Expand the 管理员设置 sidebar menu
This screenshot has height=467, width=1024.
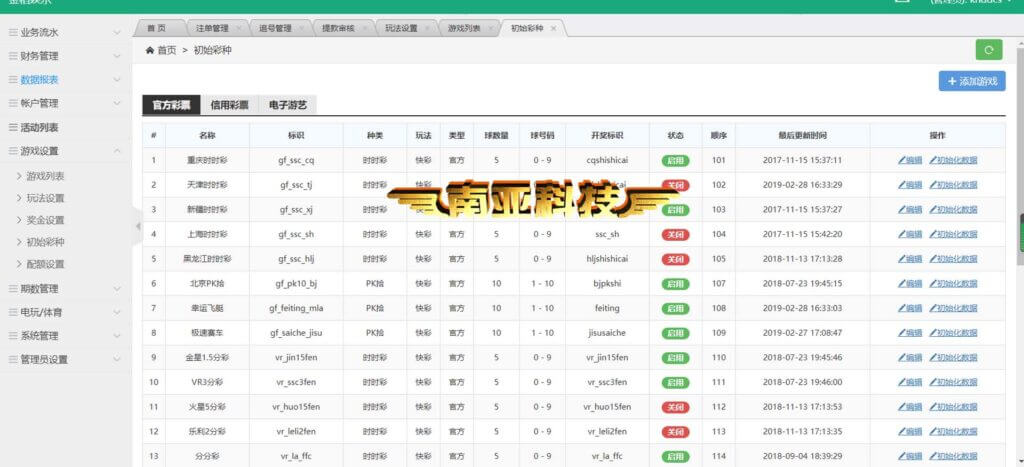pos(65,359)
